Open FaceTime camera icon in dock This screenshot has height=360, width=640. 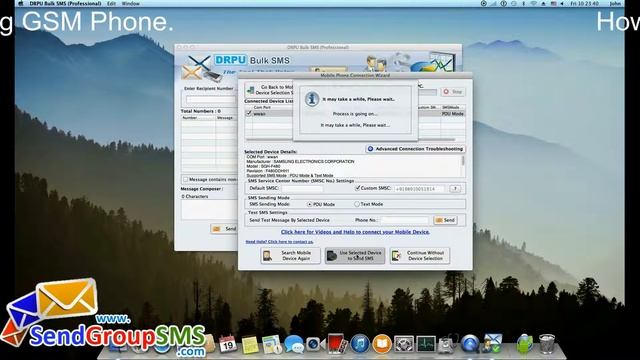coord(315,344)
